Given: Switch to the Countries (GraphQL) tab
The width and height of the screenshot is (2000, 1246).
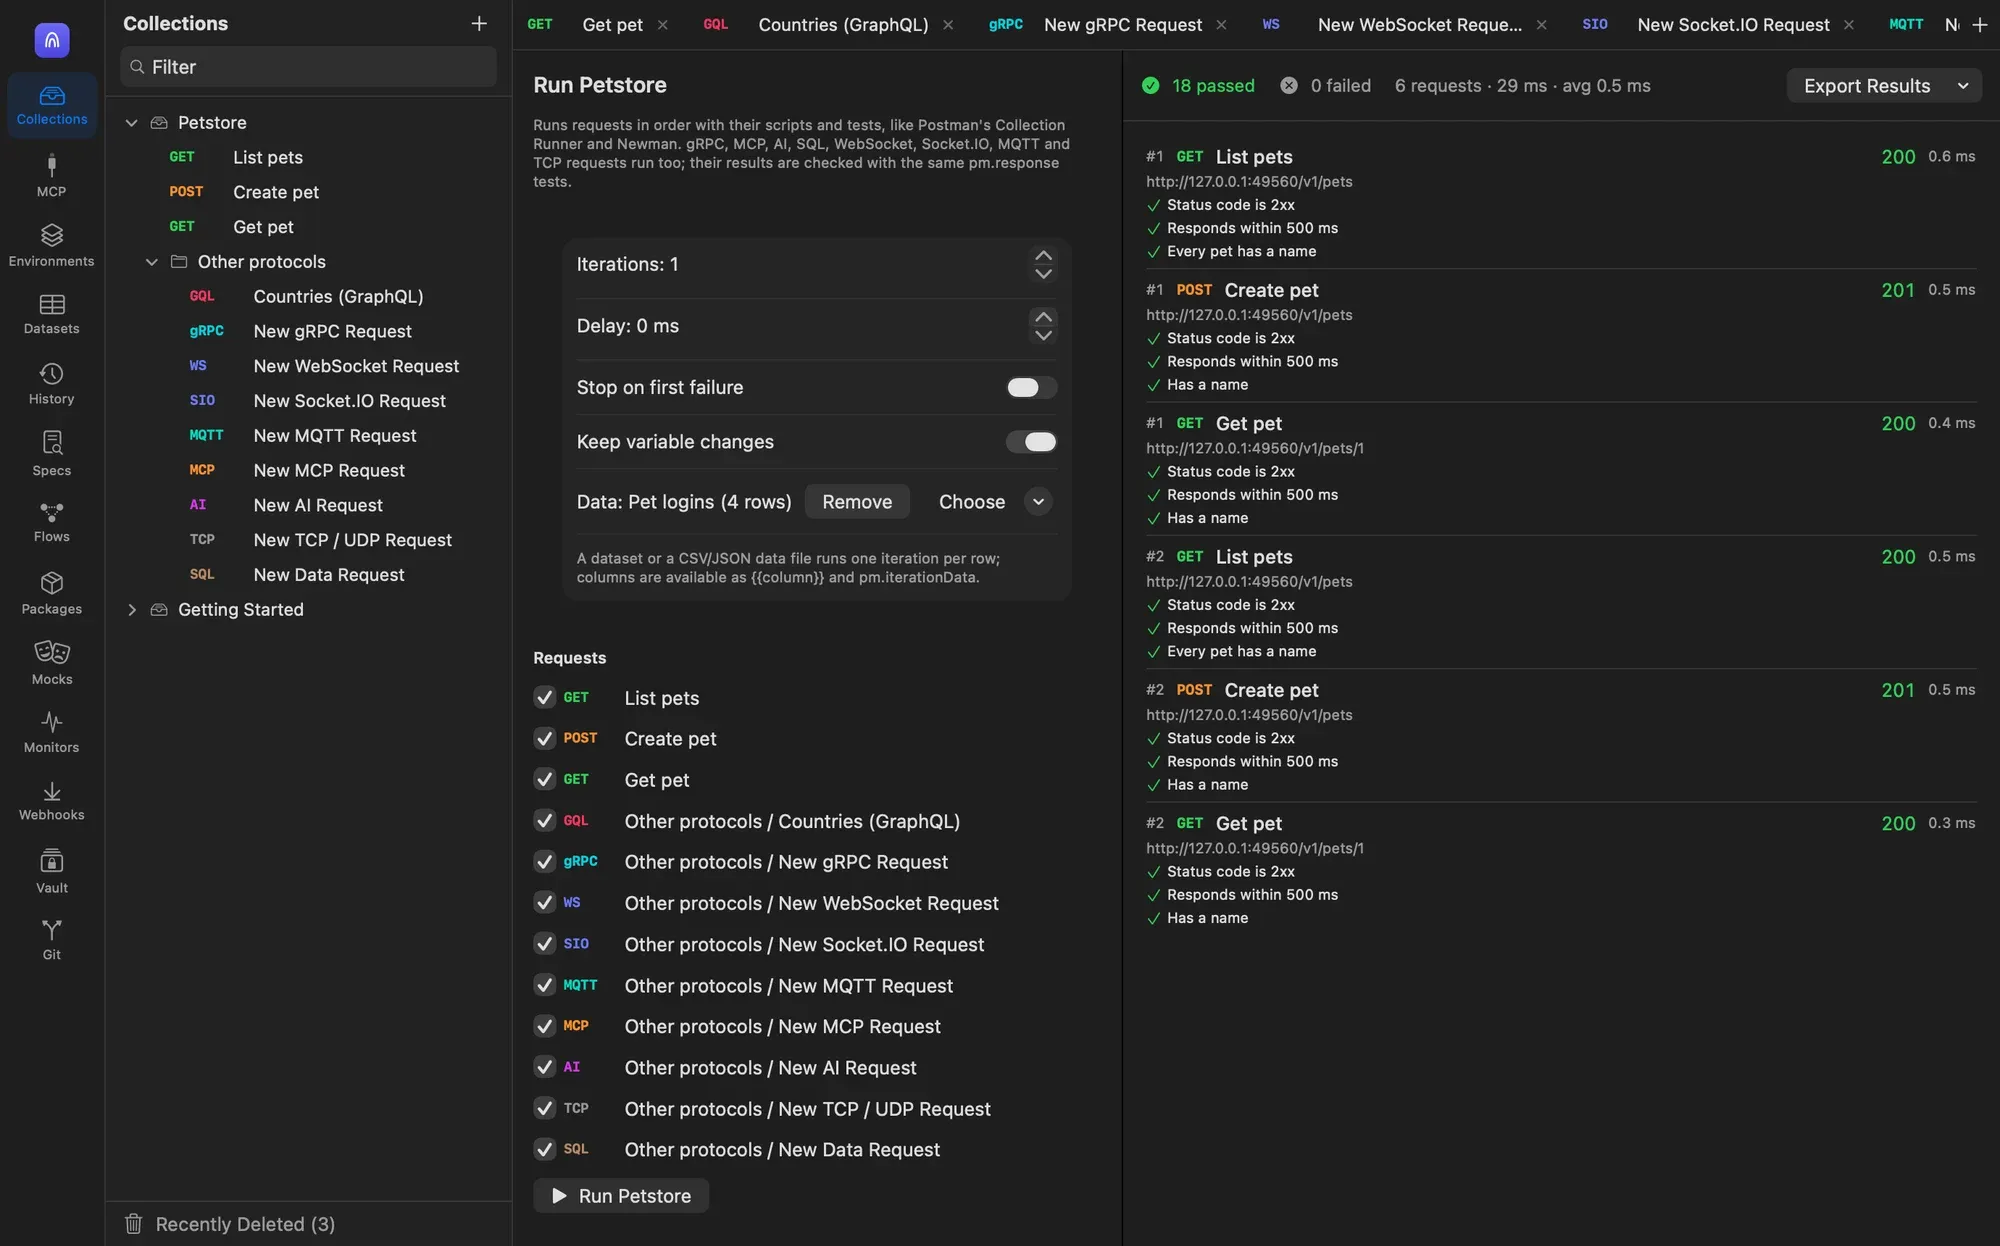Looking at the screenshot, I should (843, 24).
